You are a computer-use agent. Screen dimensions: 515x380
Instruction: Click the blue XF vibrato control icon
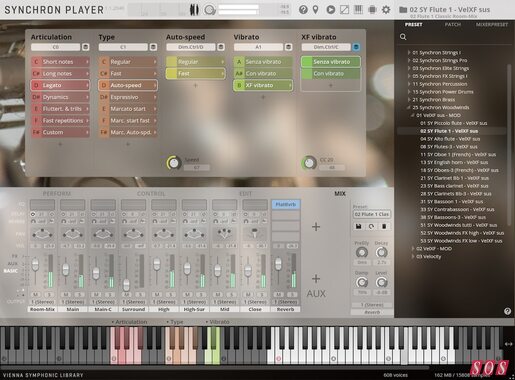pos(356,47)
